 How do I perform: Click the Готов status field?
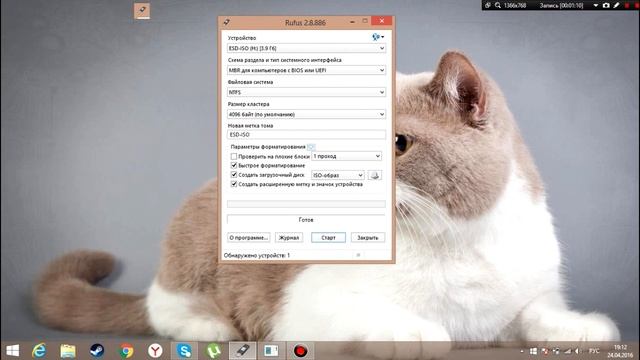pos(306,220)
